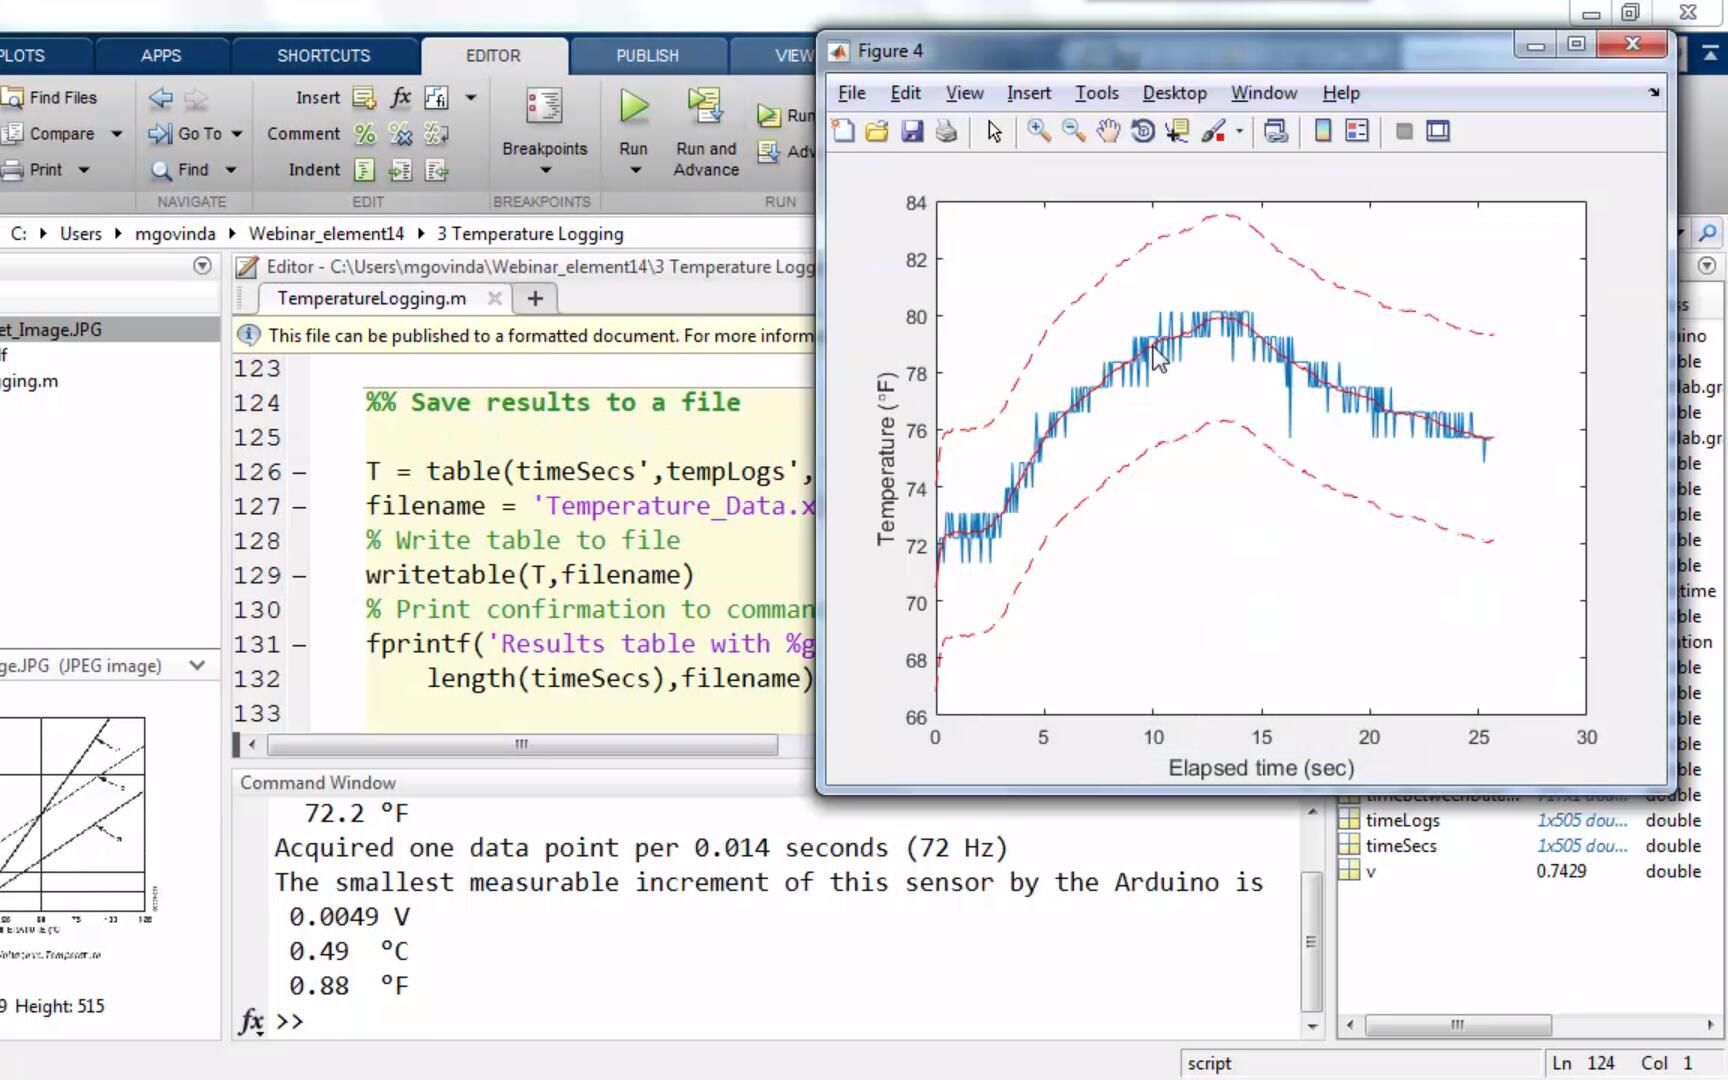
Task: Toggle Hide Plot Tools in Figure 4
Action: point(1404,131)
